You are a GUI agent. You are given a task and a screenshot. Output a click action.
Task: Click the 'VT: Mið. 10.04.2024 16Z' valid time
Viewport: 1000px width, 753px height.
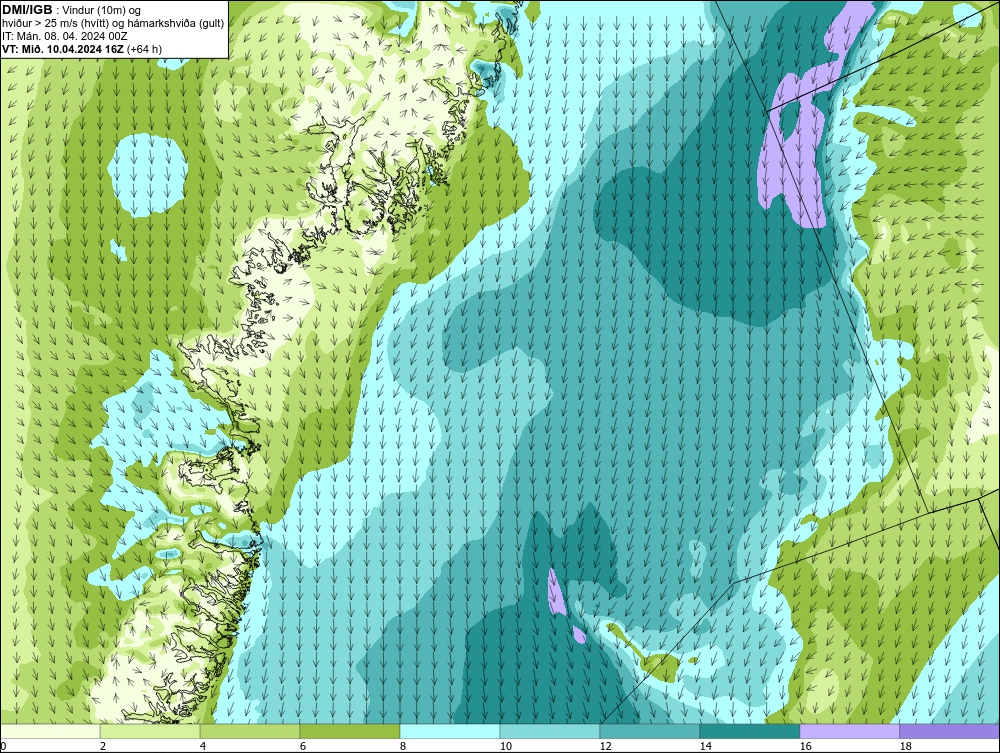point(63,48)
